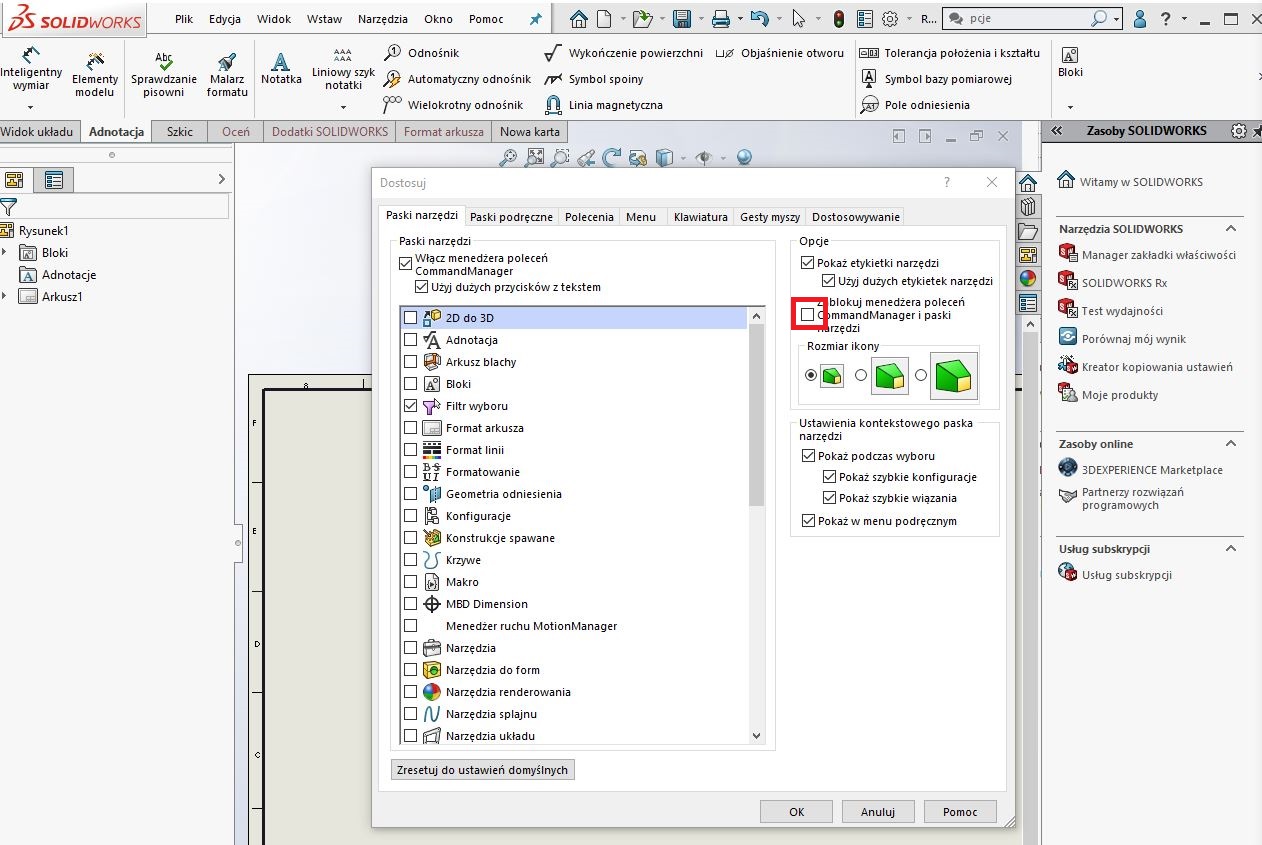
Task: Print the drawing with printer icon
Action: pos(721,18)
